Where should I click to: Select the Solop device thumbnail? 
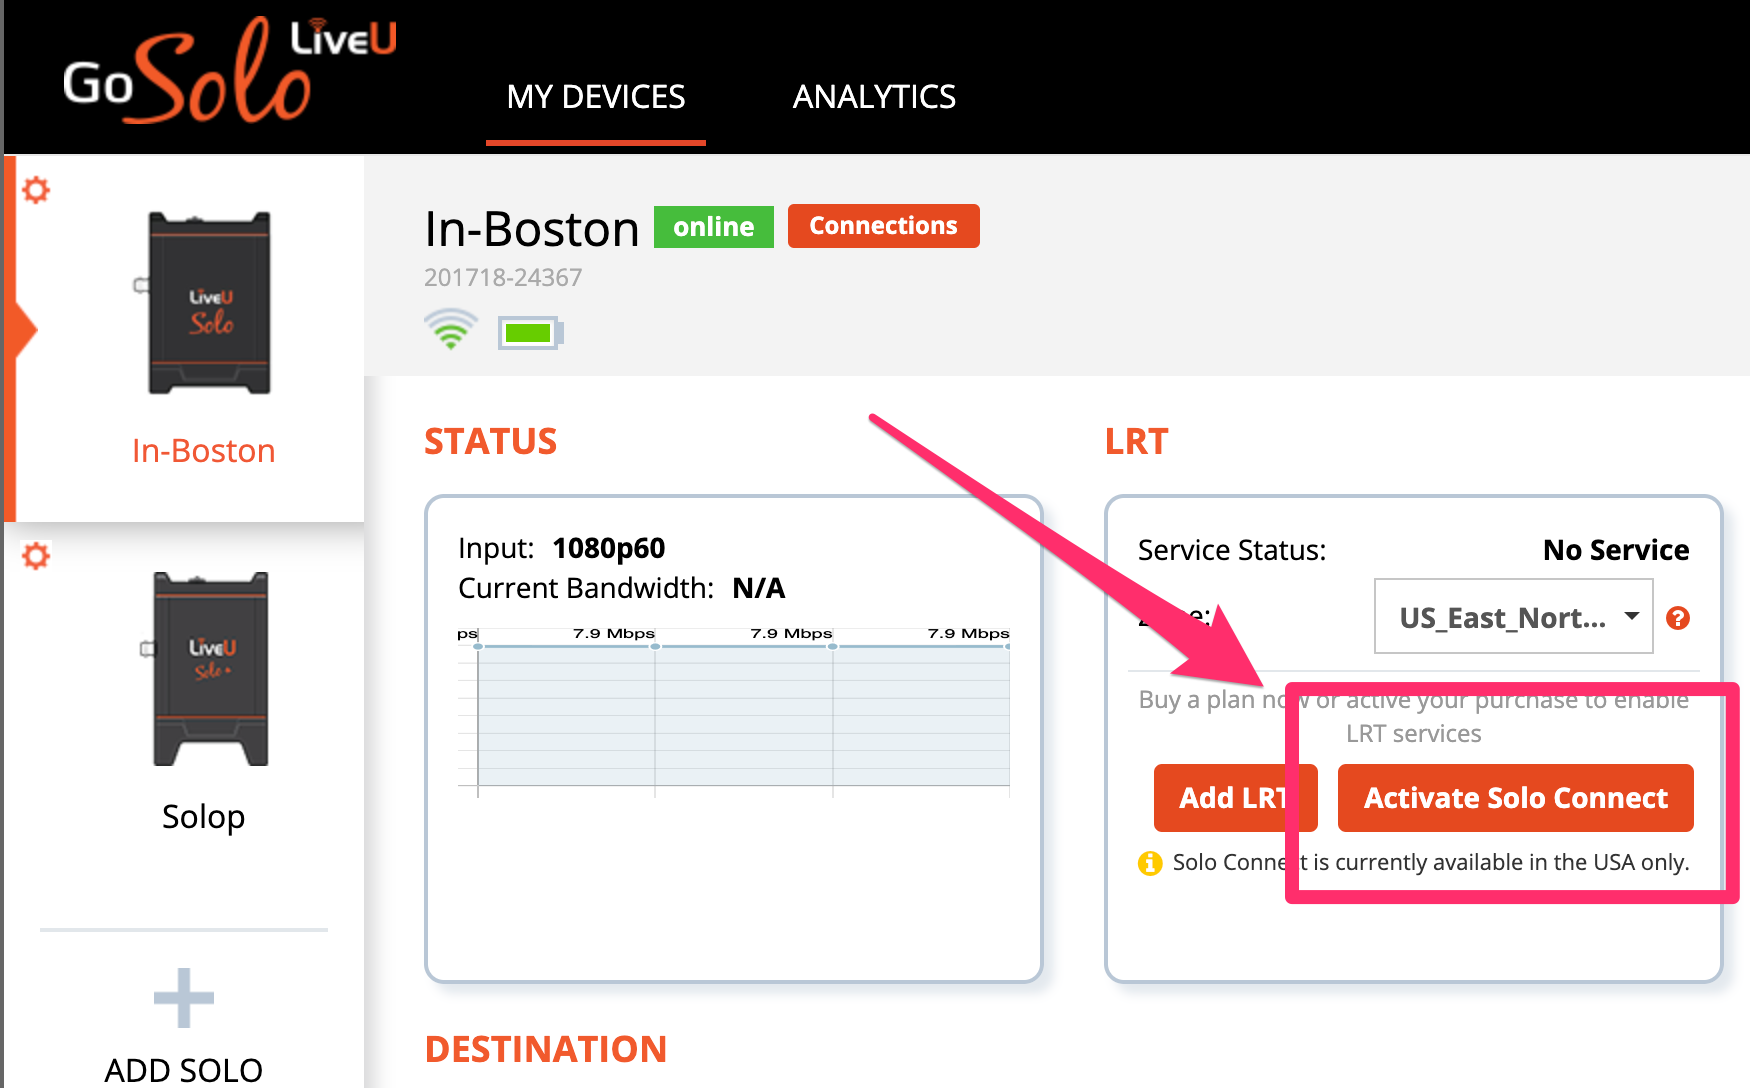pos(208,669)
